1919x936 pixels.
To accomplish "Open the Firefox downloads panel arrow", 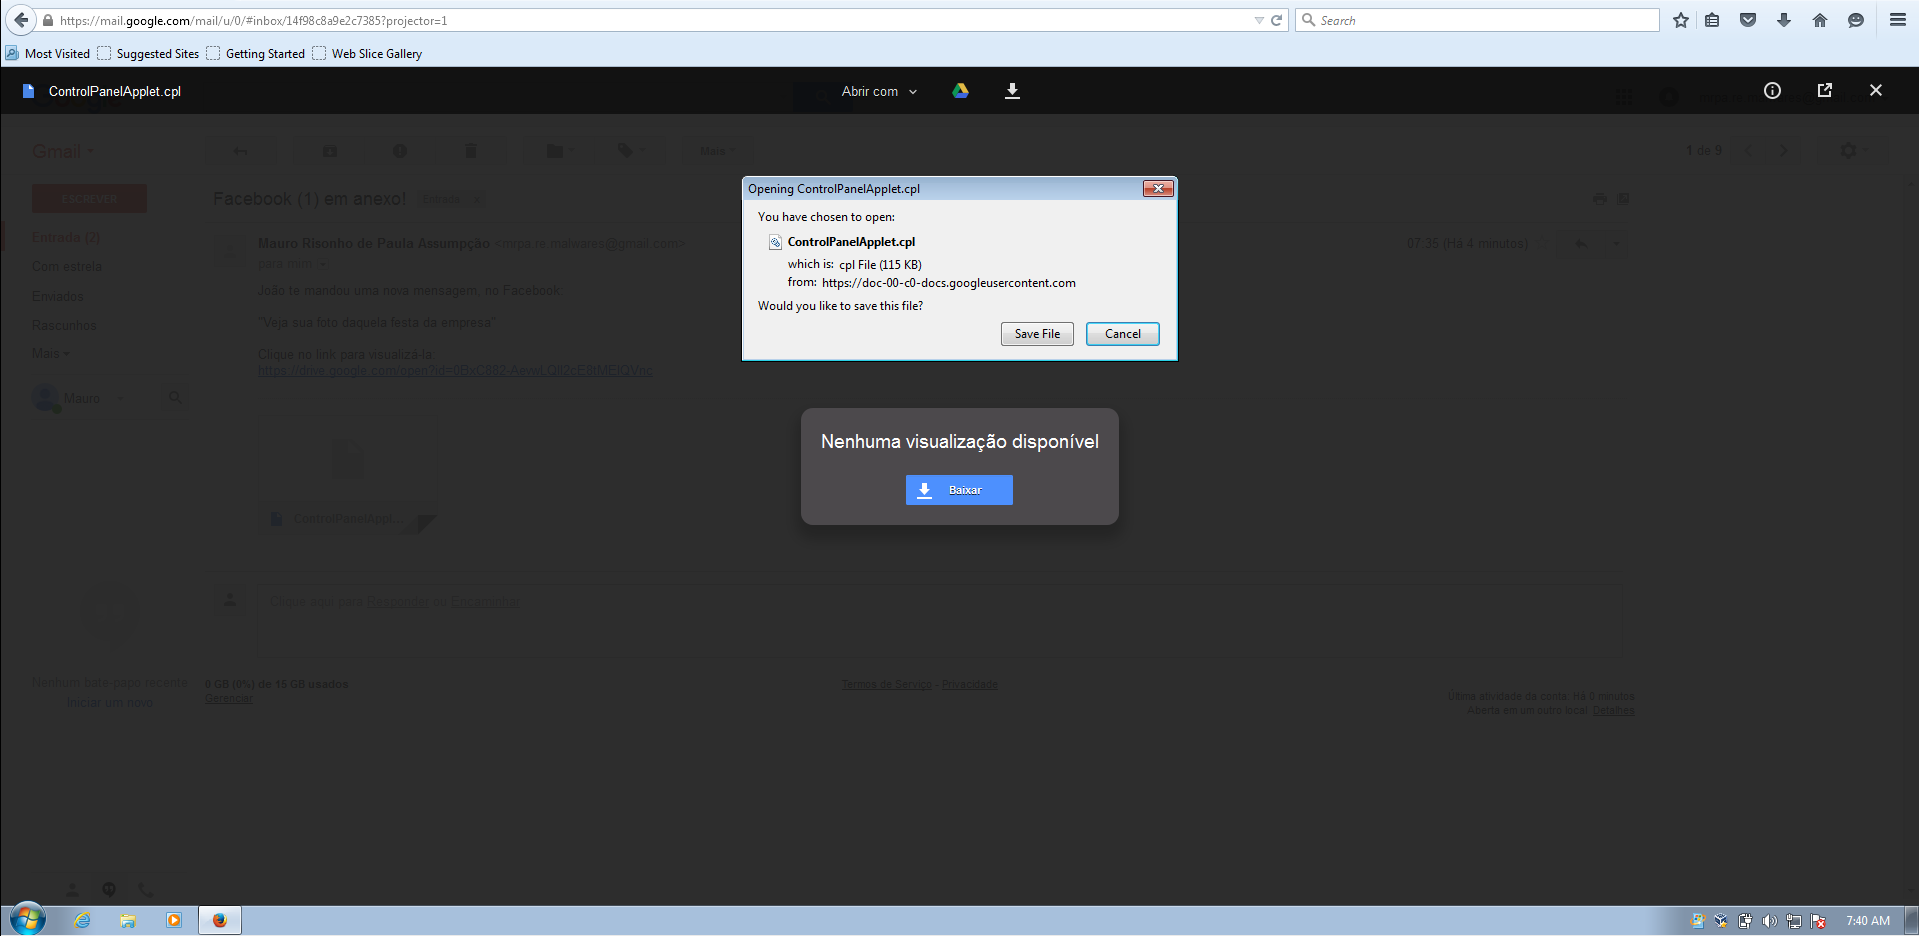I will coord(1784,20).
